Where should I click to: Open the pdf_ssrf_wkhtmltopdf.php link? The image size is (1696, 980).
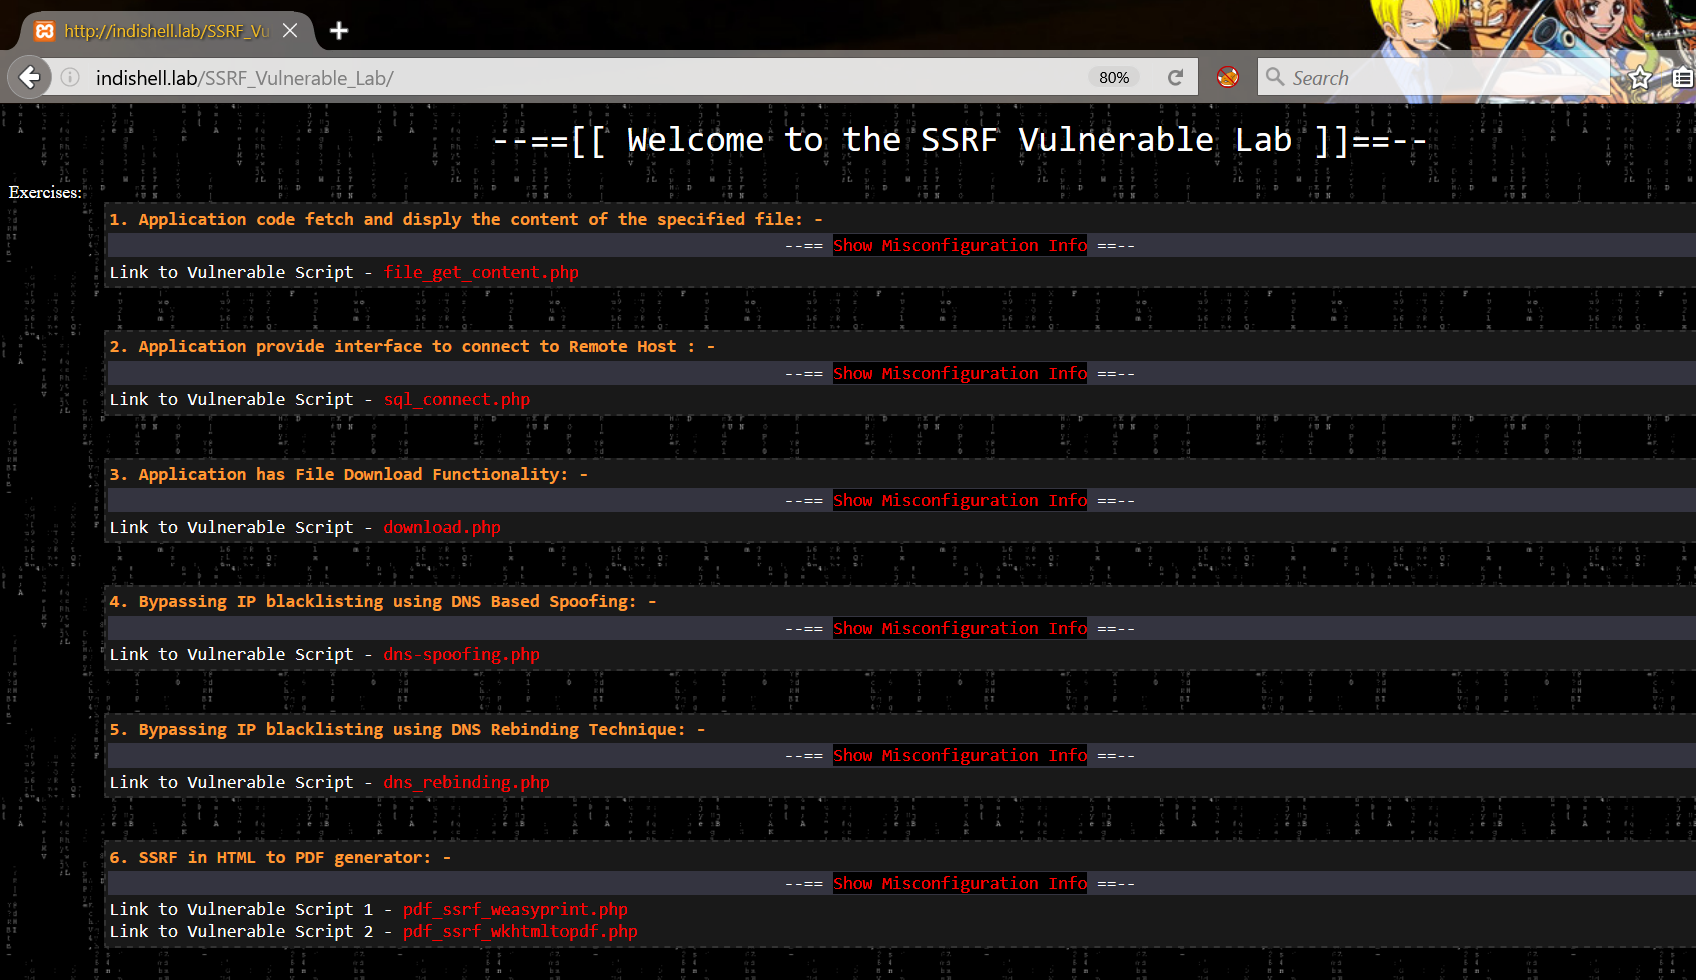point(520,932)
